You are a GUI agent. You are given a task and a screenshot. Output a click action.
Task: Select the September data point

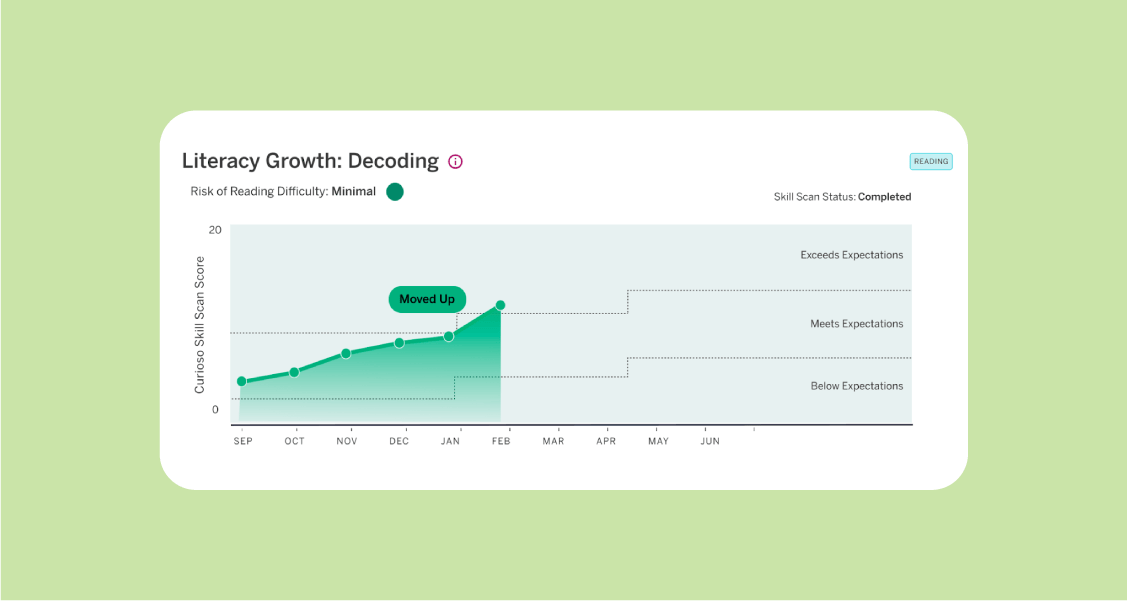point(242,381)
